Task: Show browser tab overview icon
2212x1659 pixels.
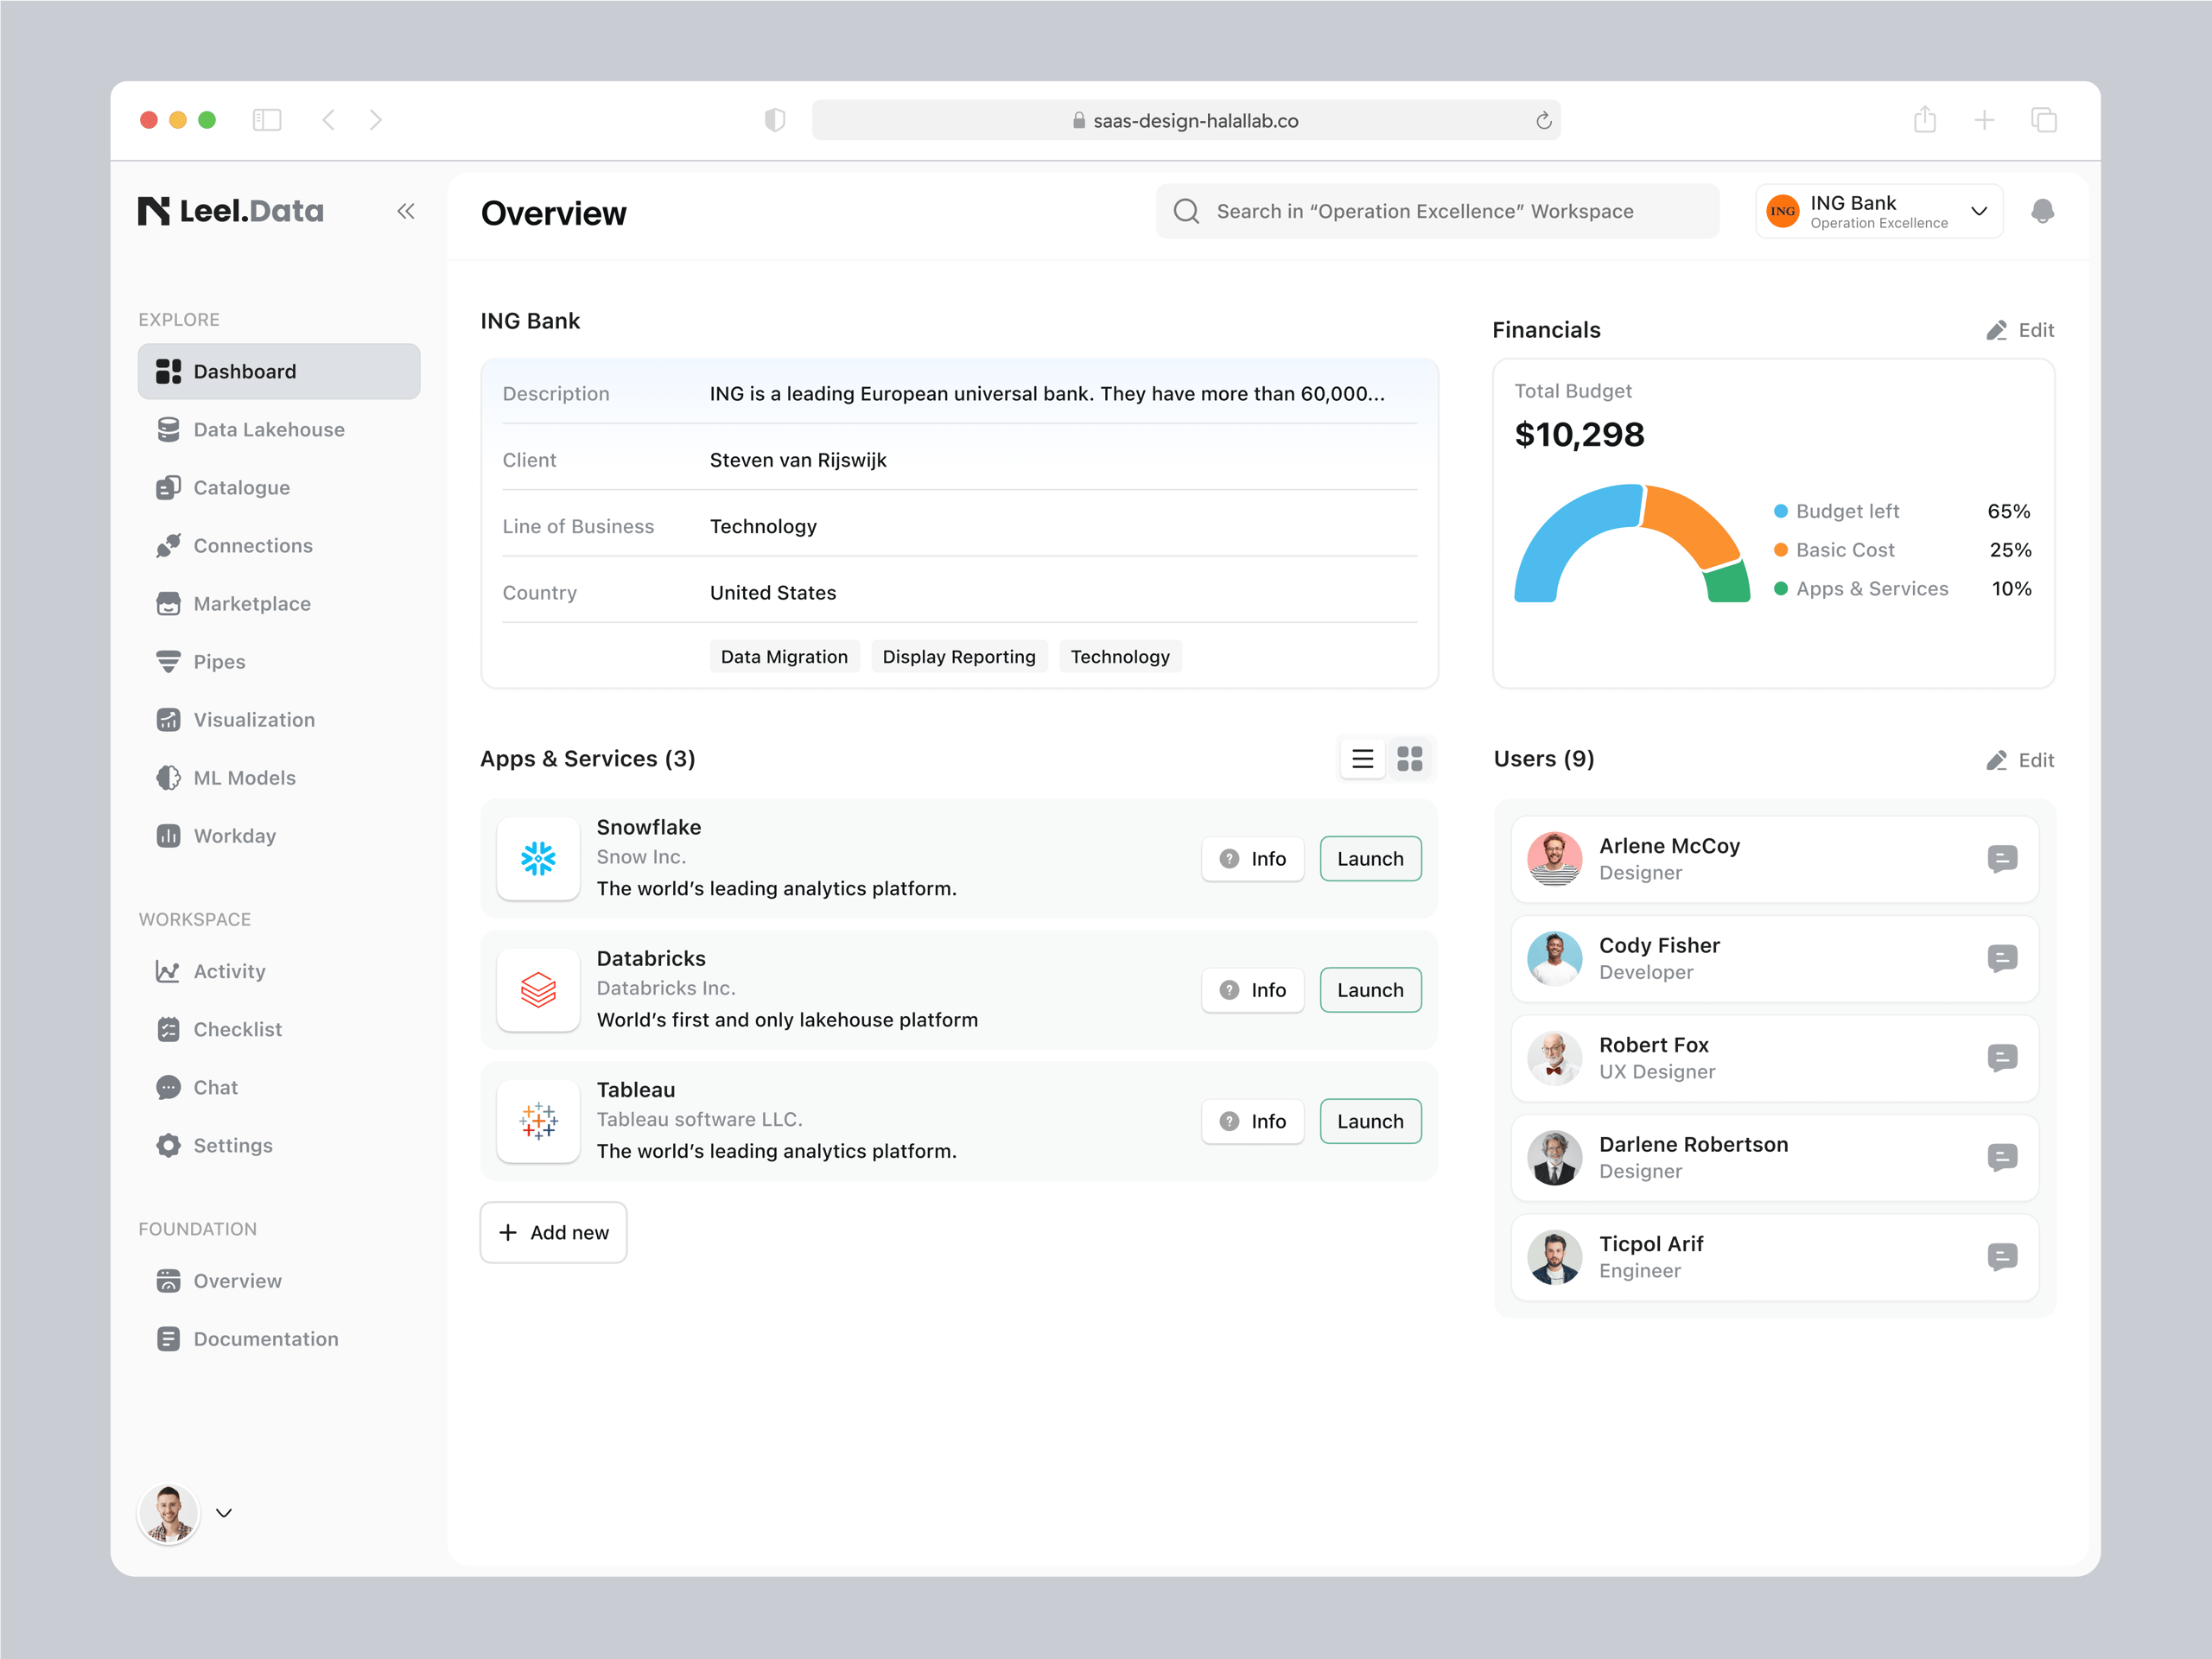Action: click(2044, 120)
